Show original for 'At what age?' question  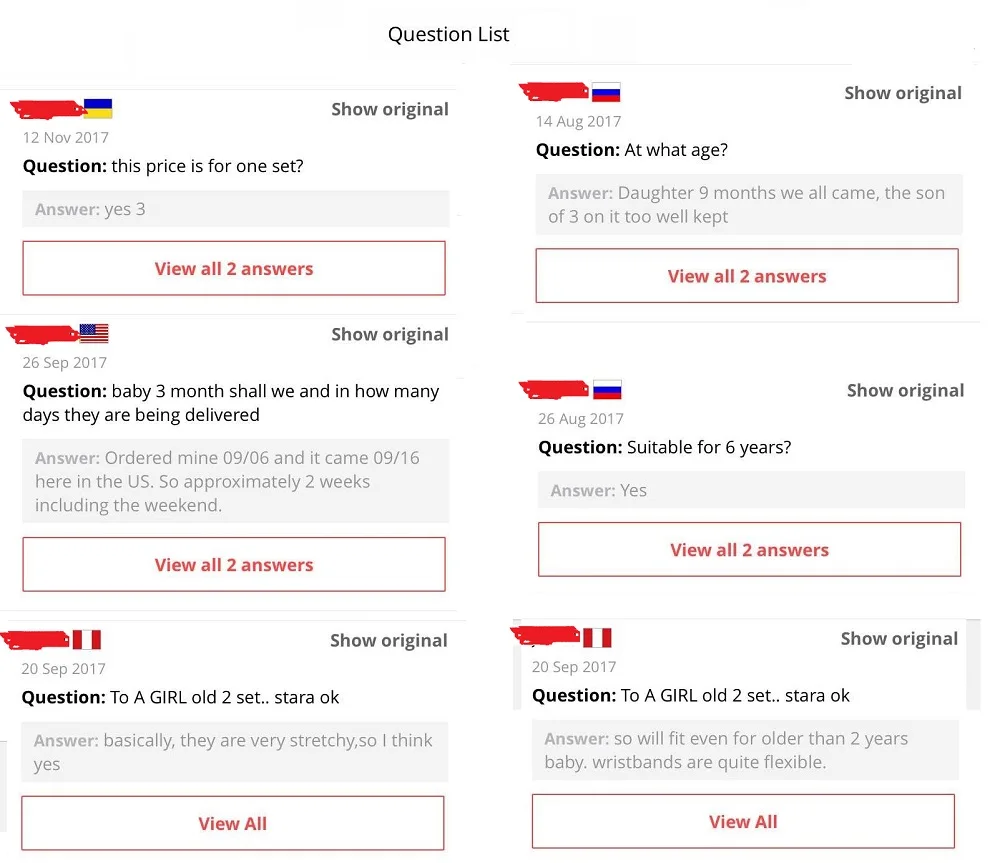pos(903,93)
